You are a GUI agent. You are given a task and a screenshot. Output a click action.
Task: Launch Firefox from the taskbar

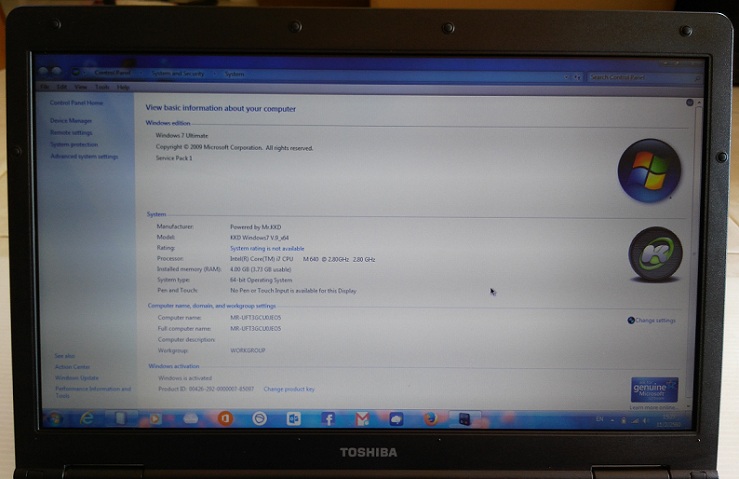(430, 419)
